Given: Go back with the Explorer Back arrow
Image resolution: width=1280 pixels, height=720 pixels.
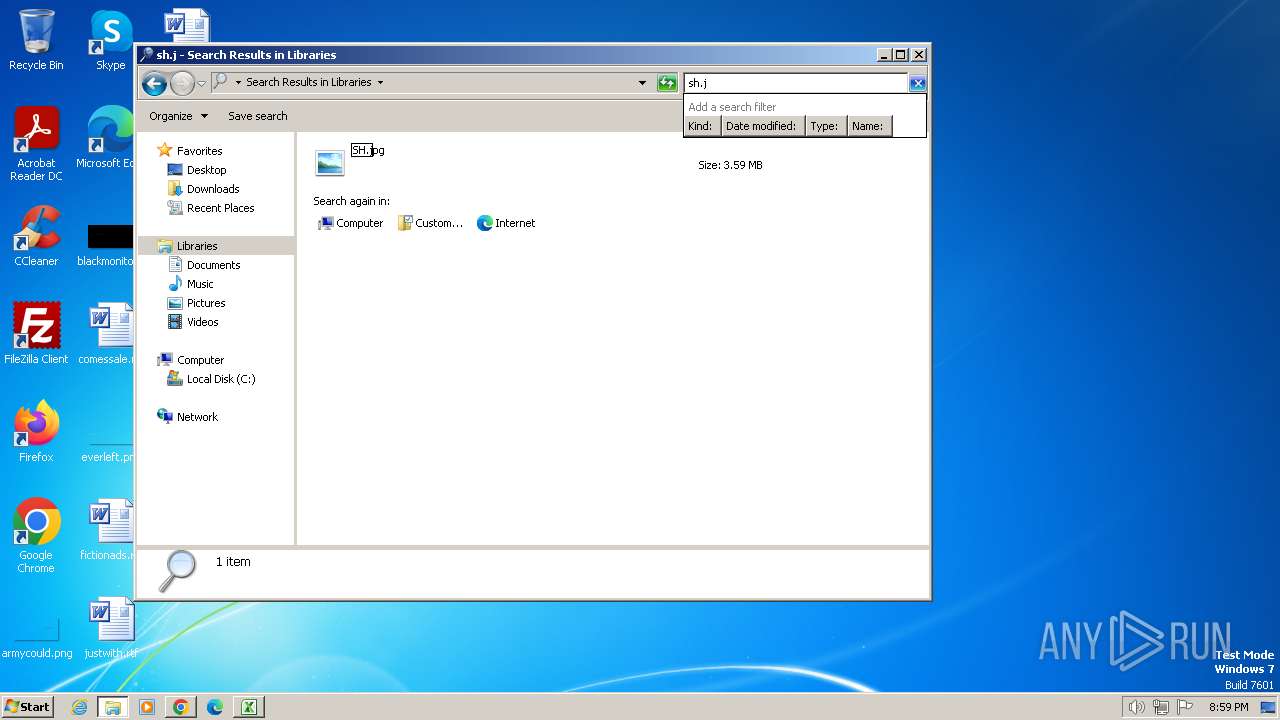Looking at the screenshot, I should pyautogui.click(x=154, y=83).
